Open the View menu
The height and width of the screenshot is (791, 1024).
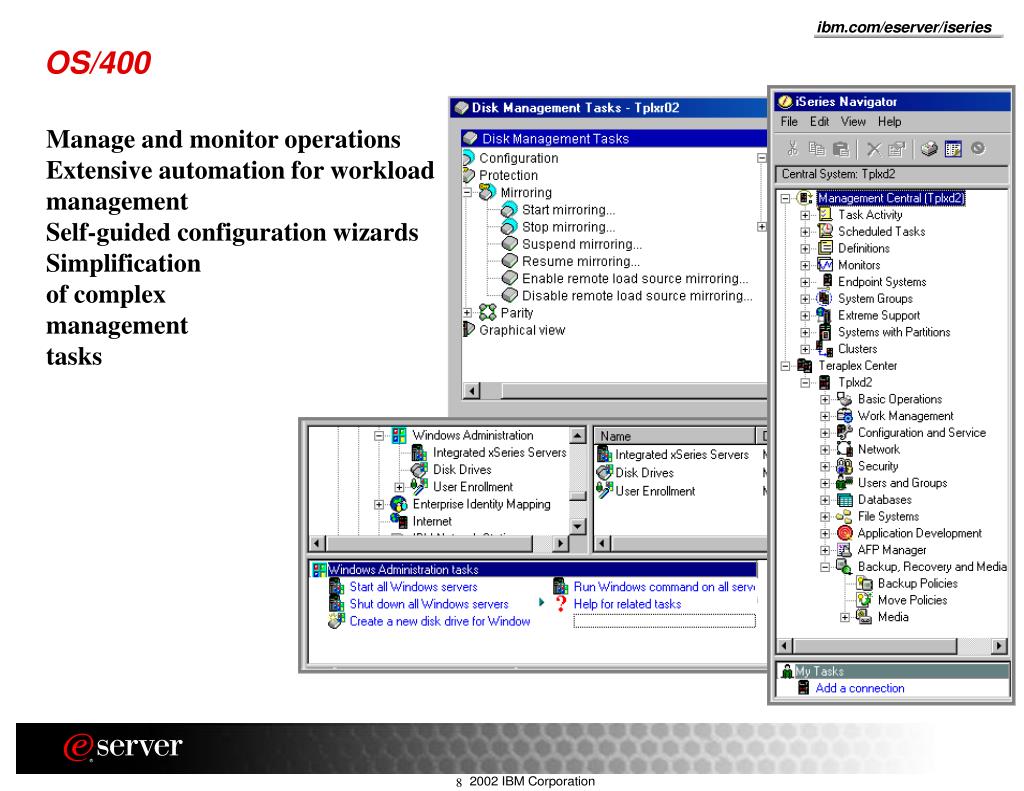click(853, 121)
